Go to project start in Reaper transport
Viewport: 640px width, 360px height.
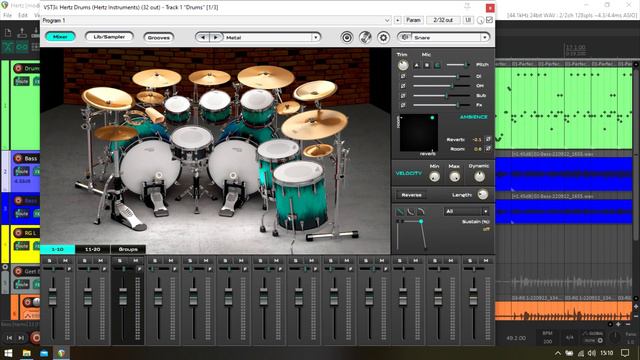click(x=9, y=338)
